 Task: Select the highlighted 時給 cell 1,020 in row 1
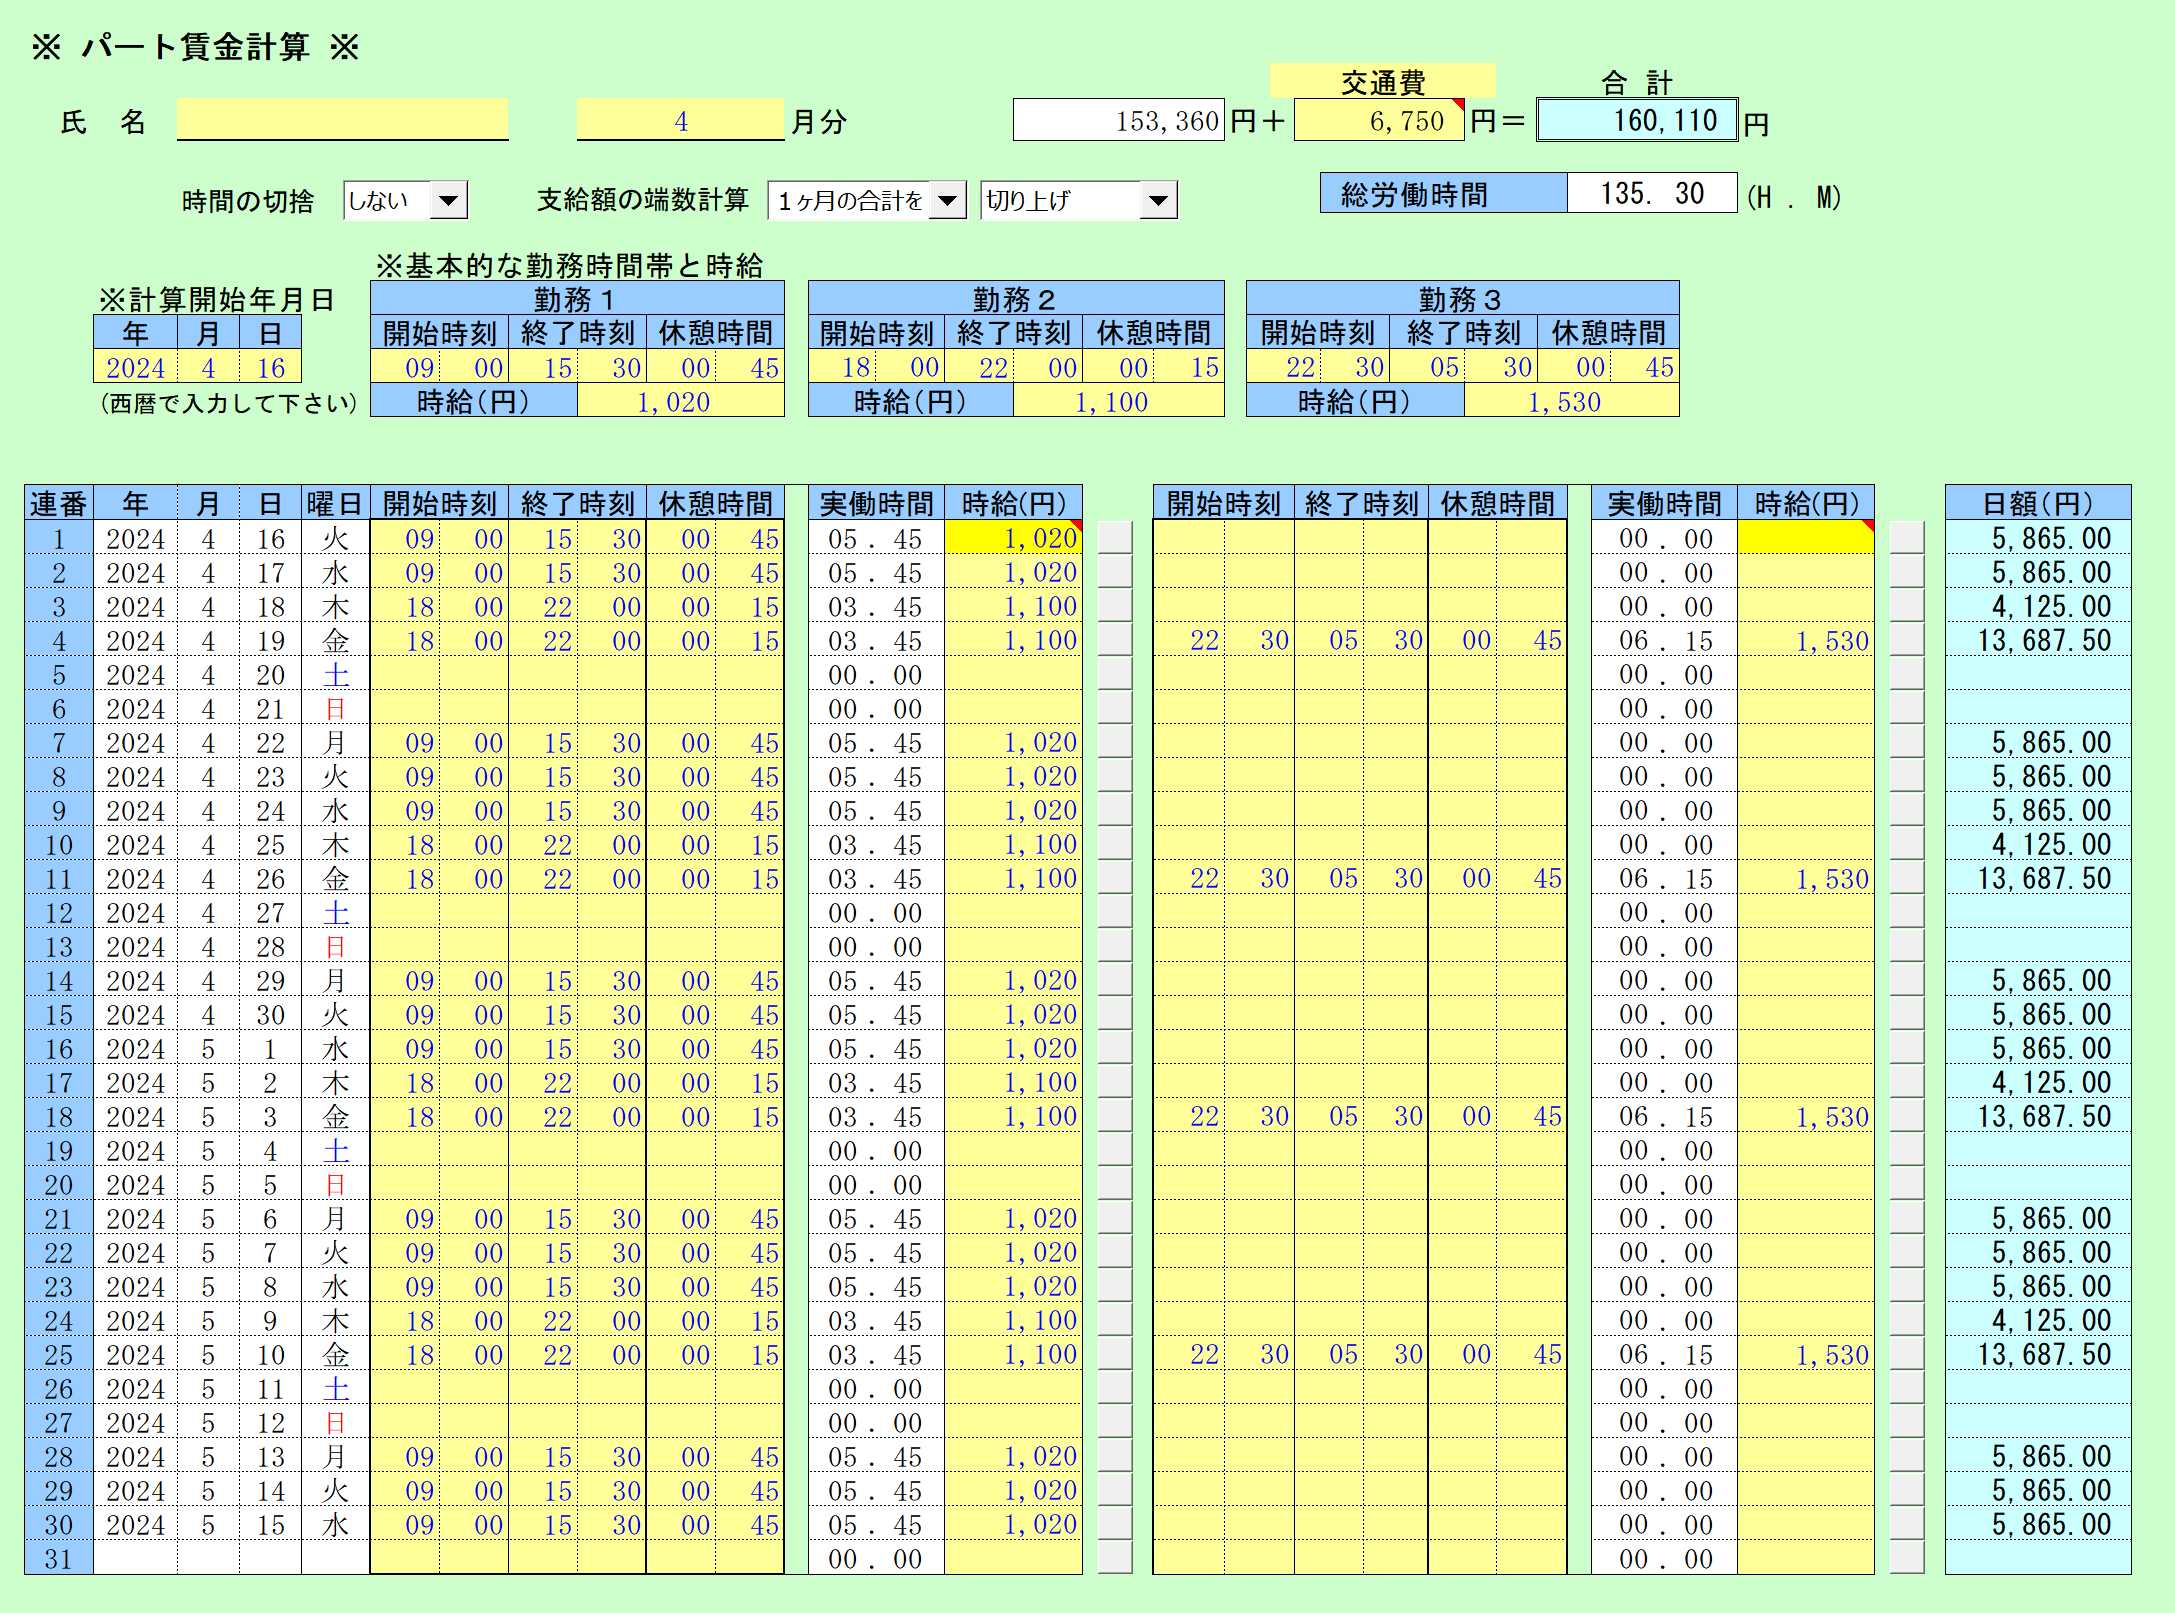[x=1013, y=538]
